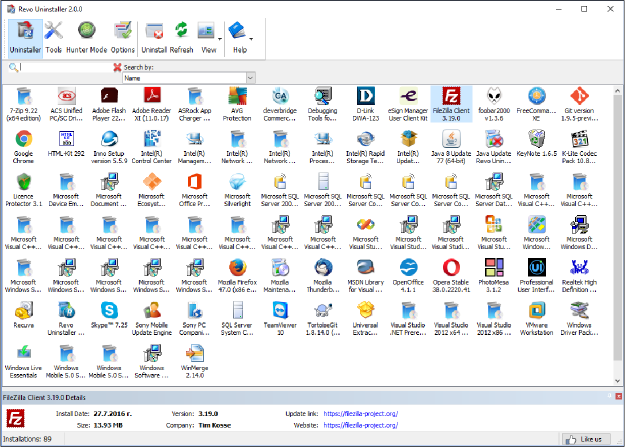Select the Universal Extractor icon
Image resolution: width=625 pixels, height=447 pixels.
[366, 318]
